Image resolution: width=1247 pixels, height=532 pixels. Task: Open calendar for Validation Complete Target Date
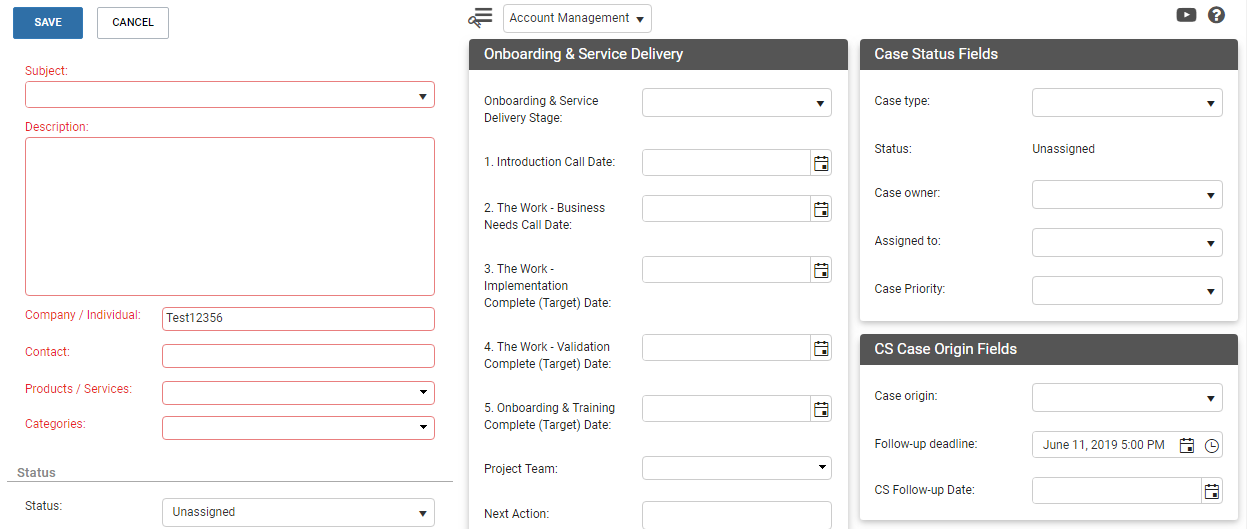click(821, 348)
